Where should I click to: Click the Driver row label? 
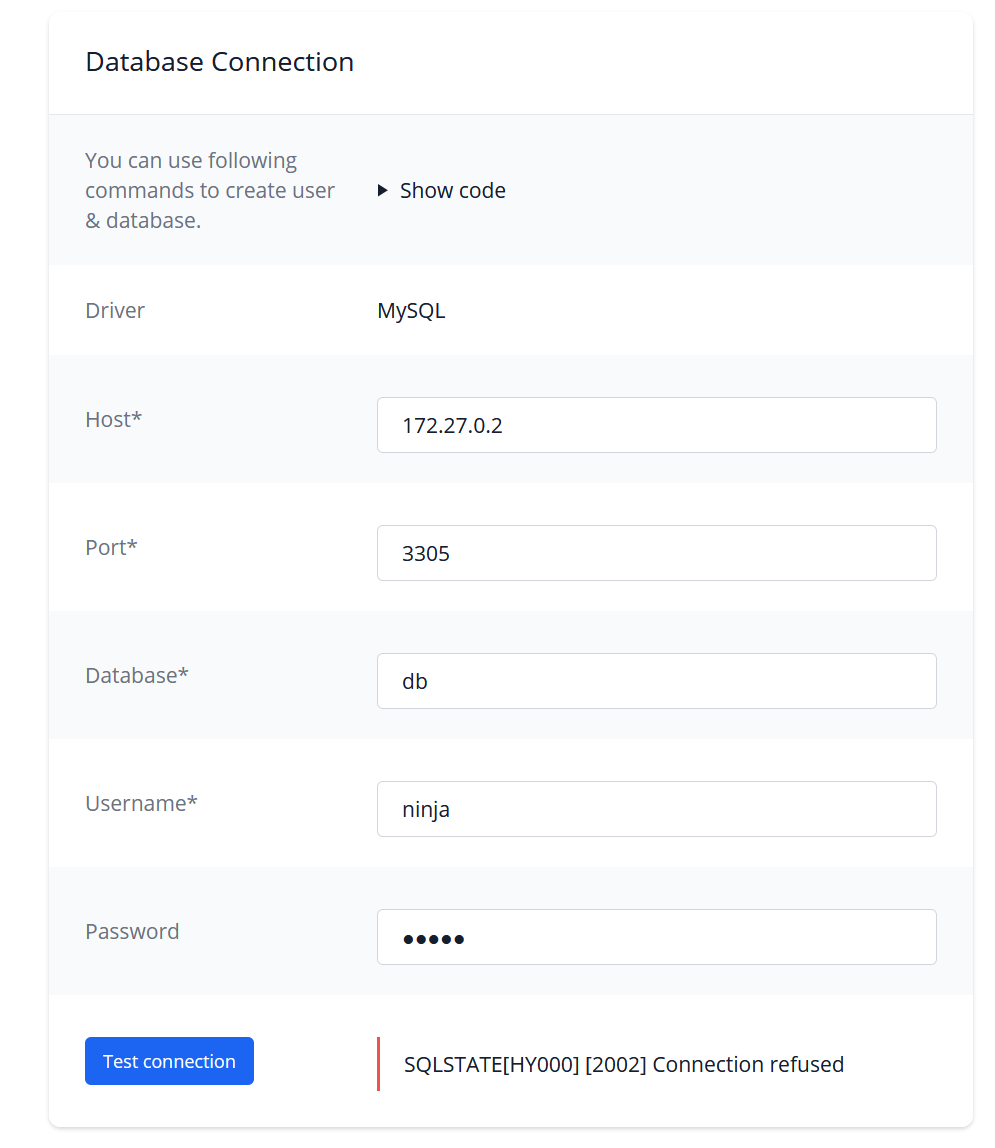click(114, 310)
